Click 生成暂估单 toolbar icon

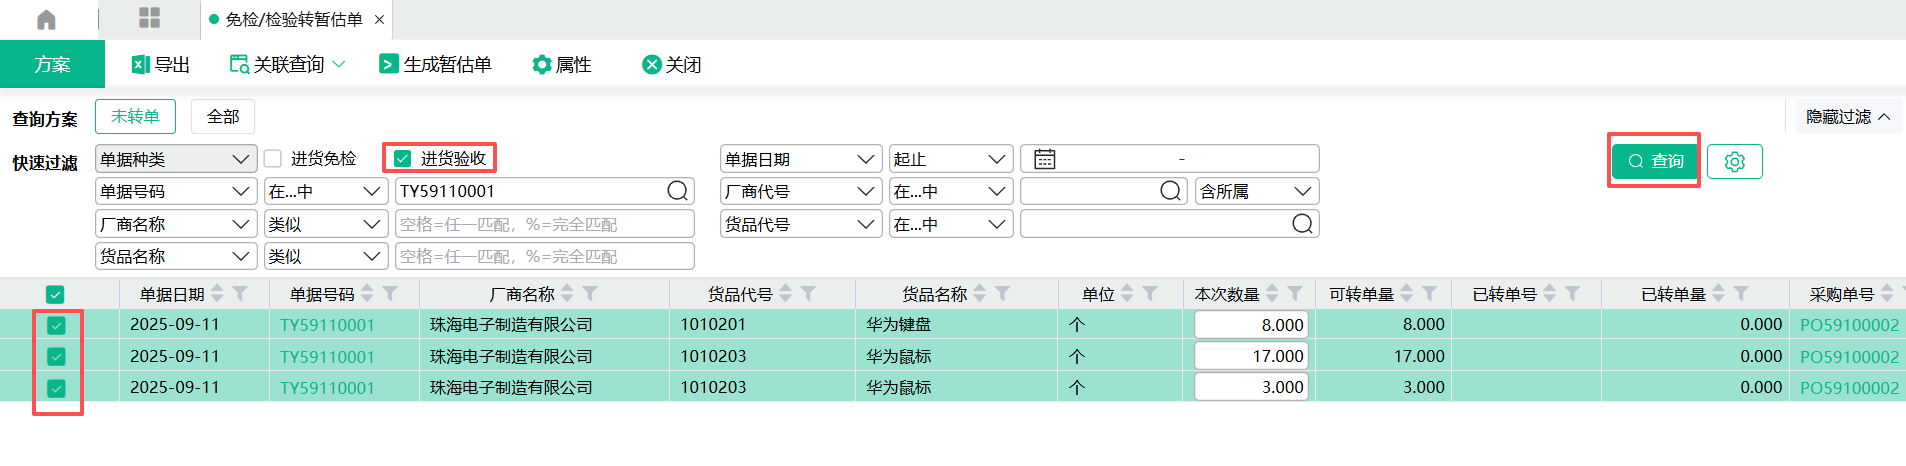click(x=389, y=65)
